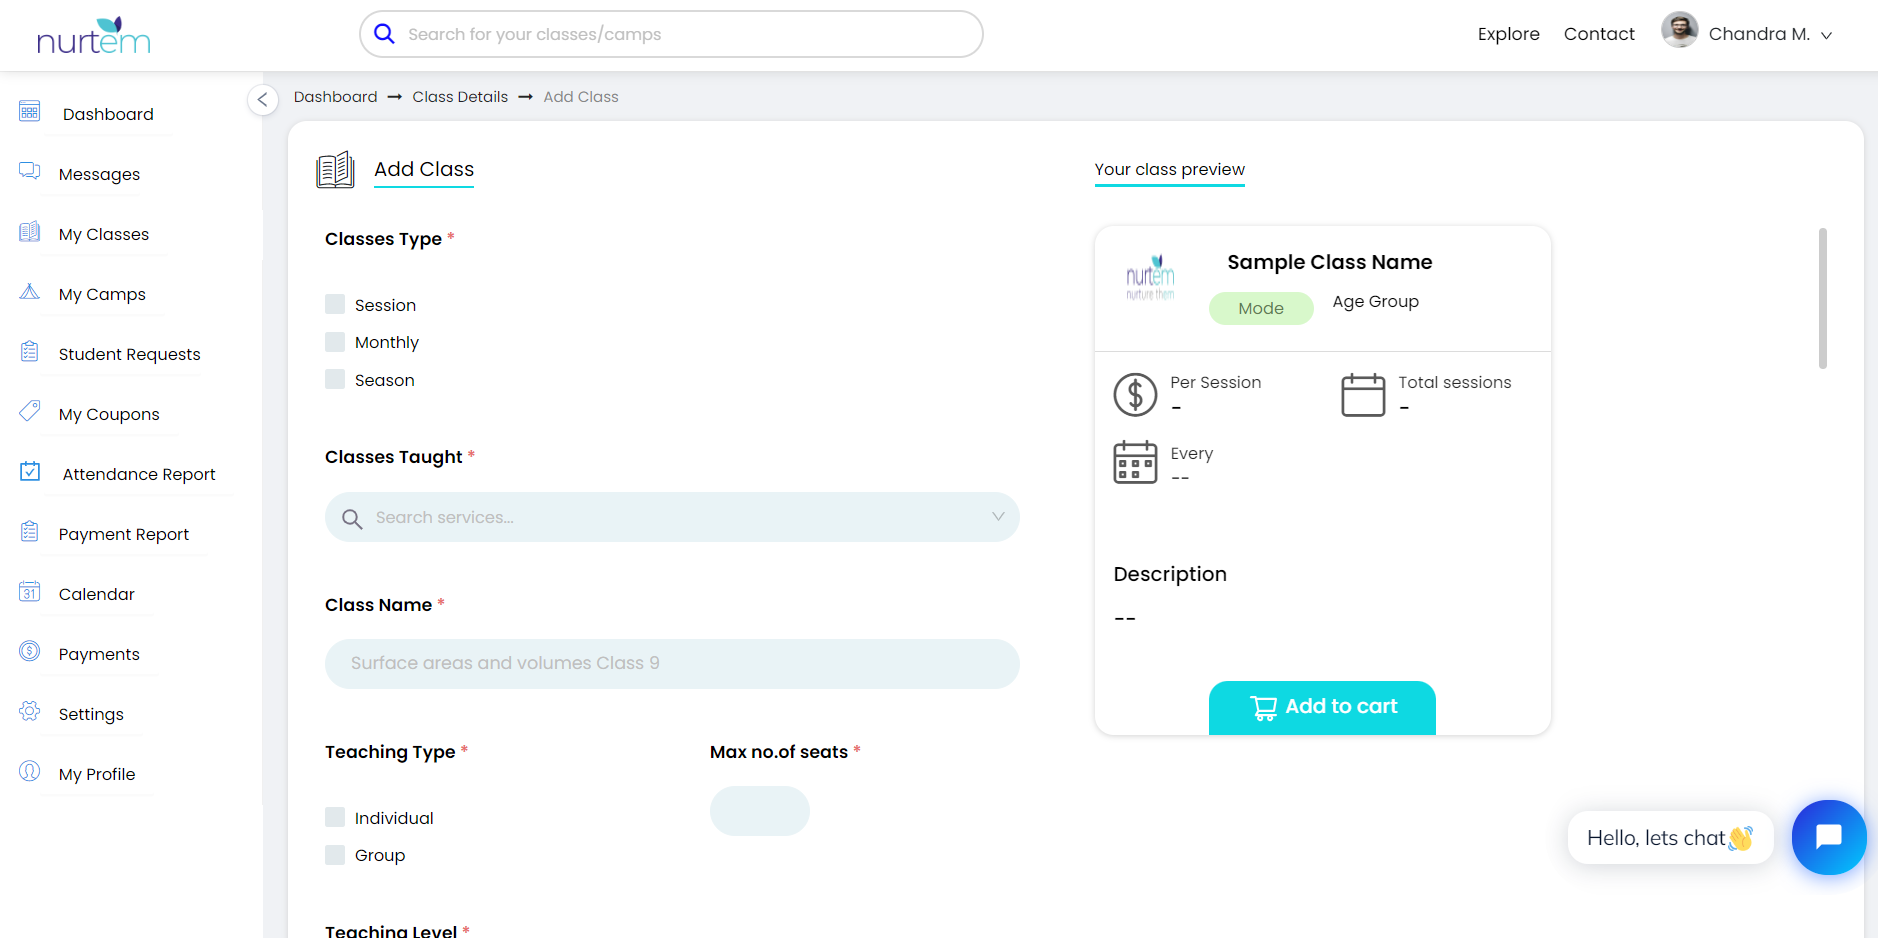Open the My Coupons section

[x=29, y=412]
